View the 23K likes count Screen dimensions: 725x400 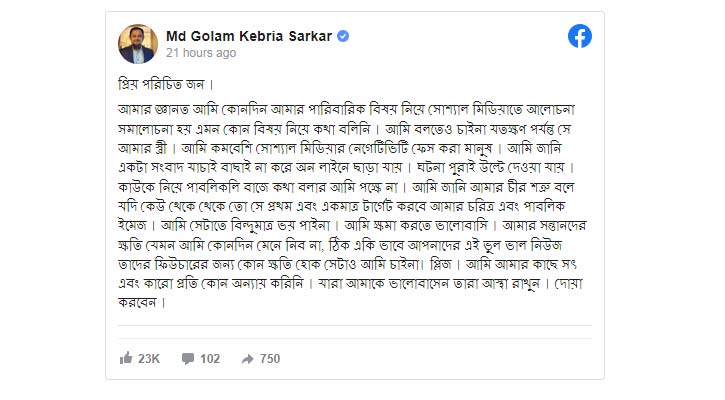click(149, 358)
